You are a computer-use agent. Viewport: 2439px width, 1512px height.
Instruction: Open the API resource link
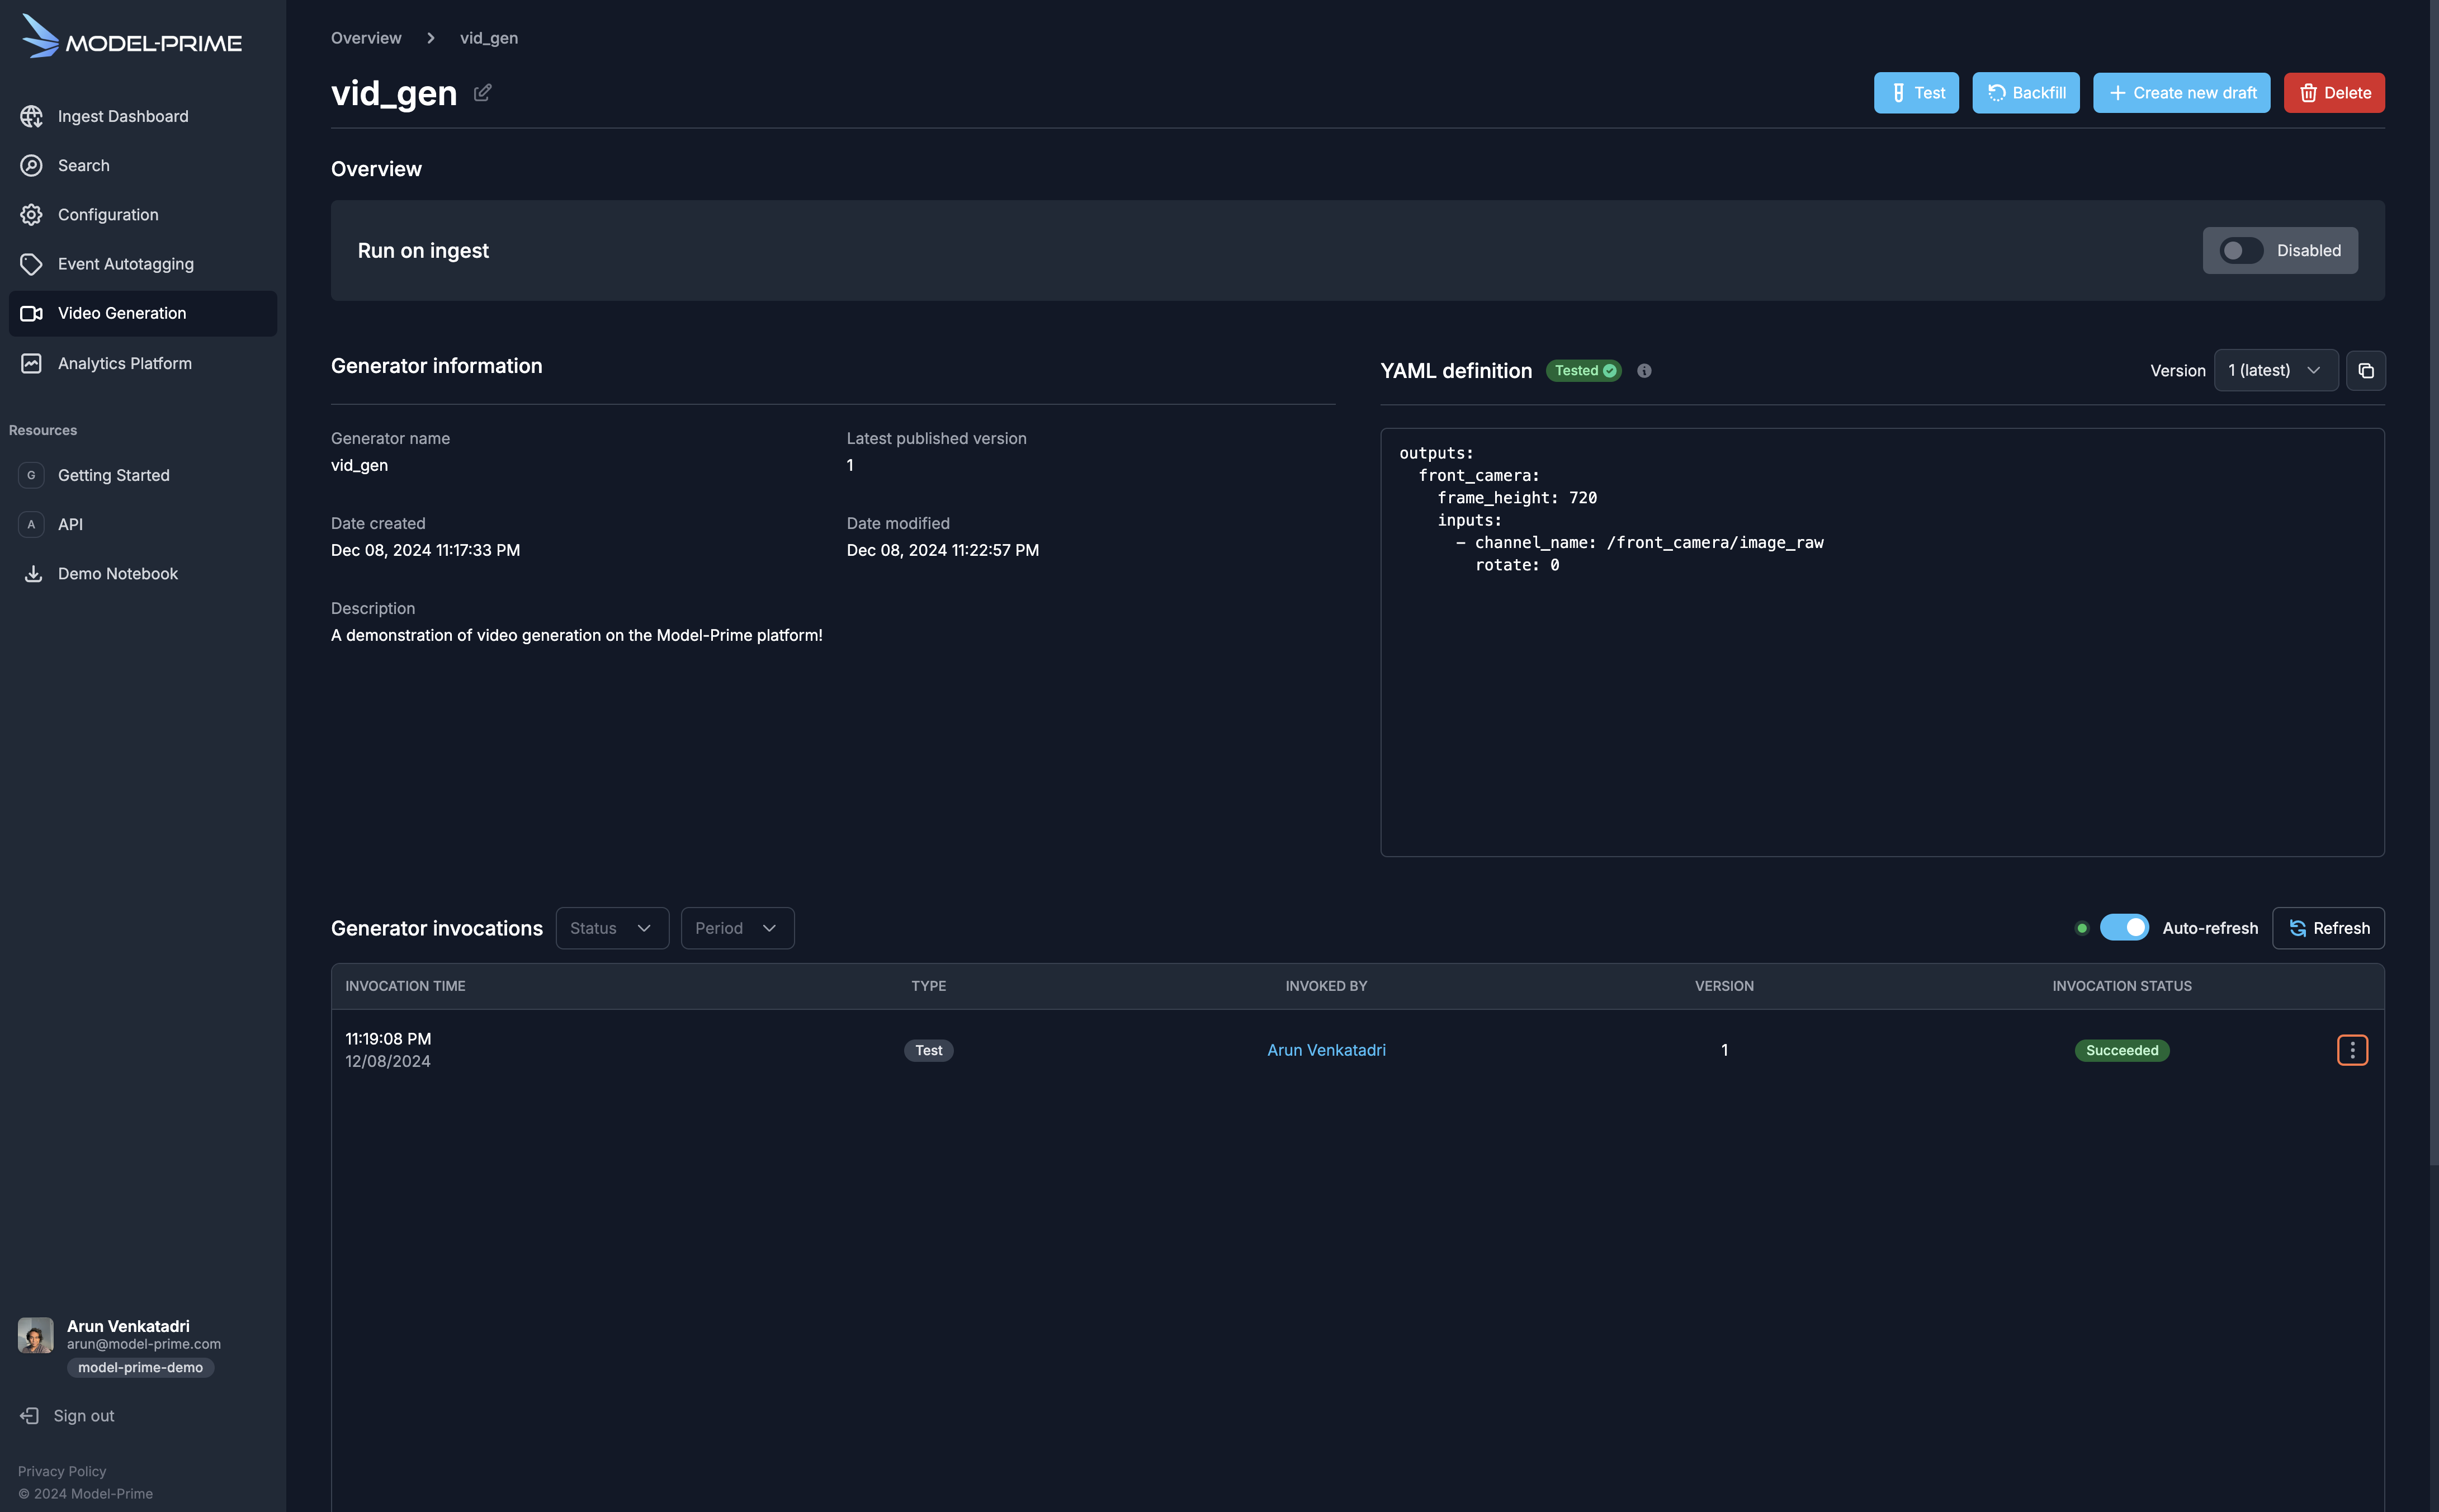tap(143, 524)
